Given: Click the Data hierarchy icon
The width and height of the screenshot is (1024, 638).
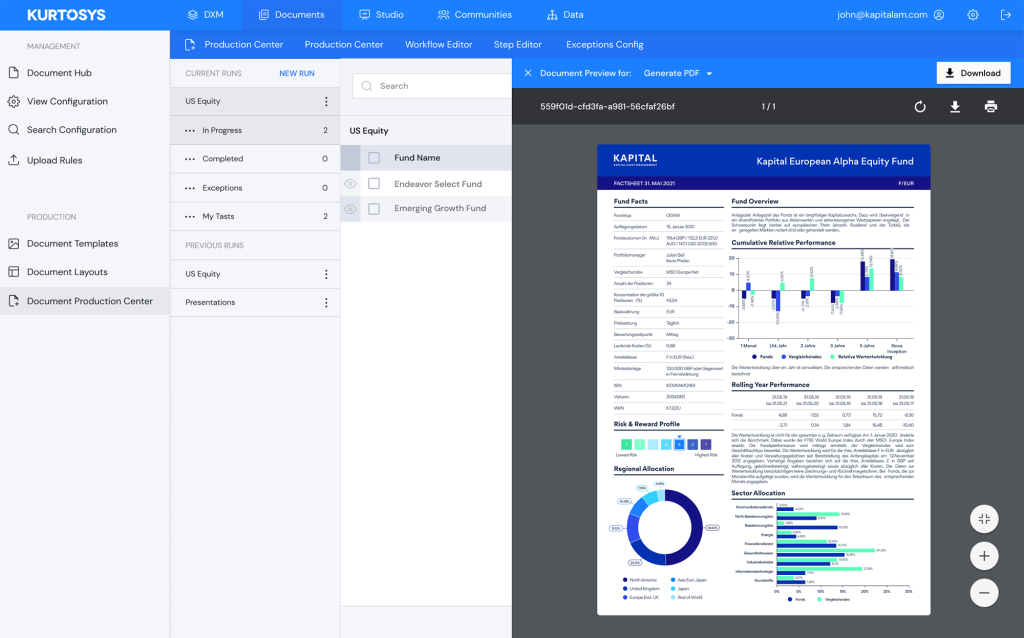Looking at the screenshot, I should click(x=552, y=14).
